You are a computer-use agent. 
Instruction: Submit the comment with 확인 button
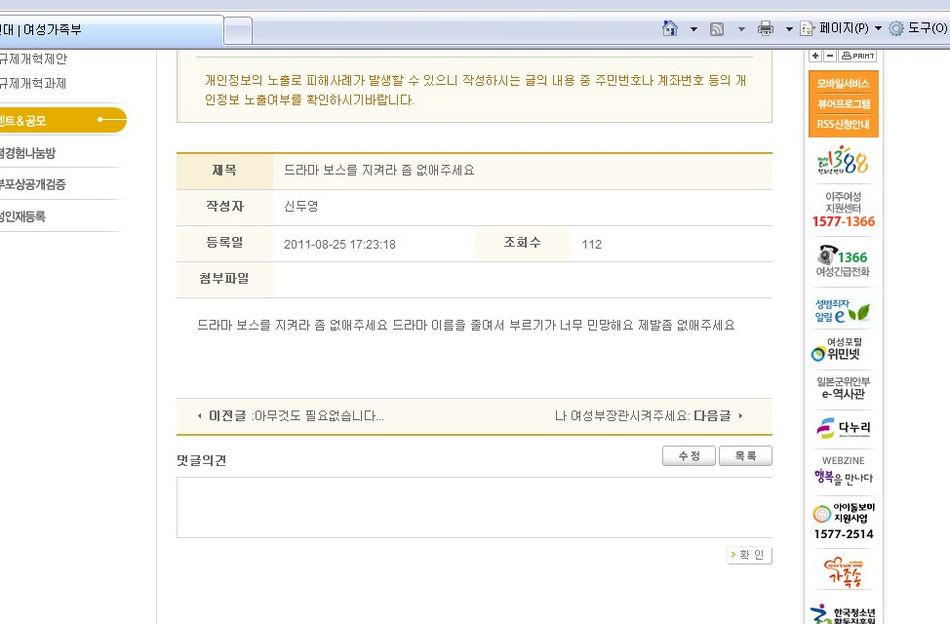[x=749, y=555]
